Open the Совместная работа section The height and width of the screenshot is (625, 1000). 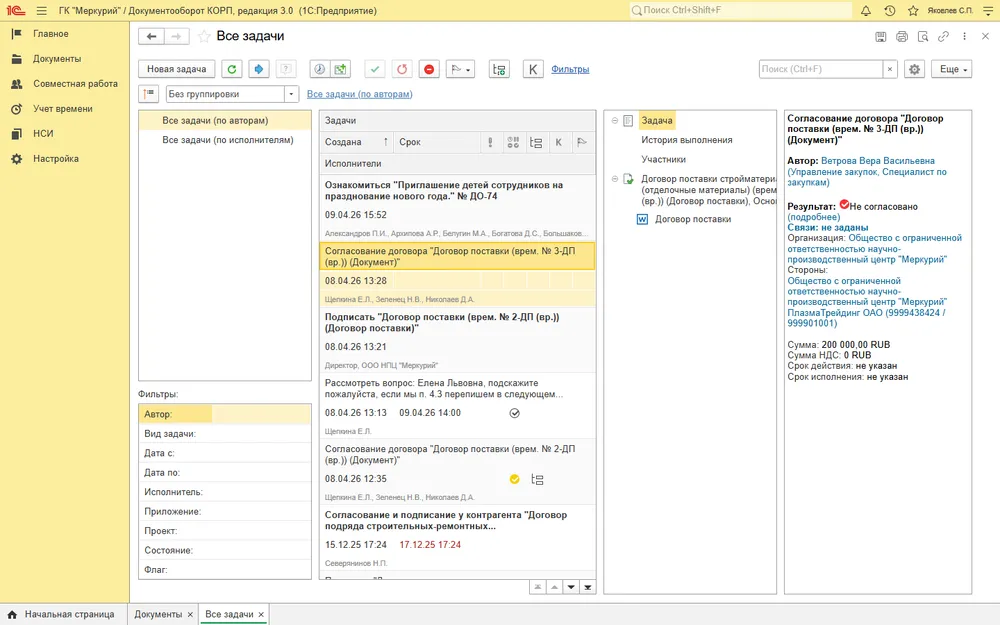point(75,84)
